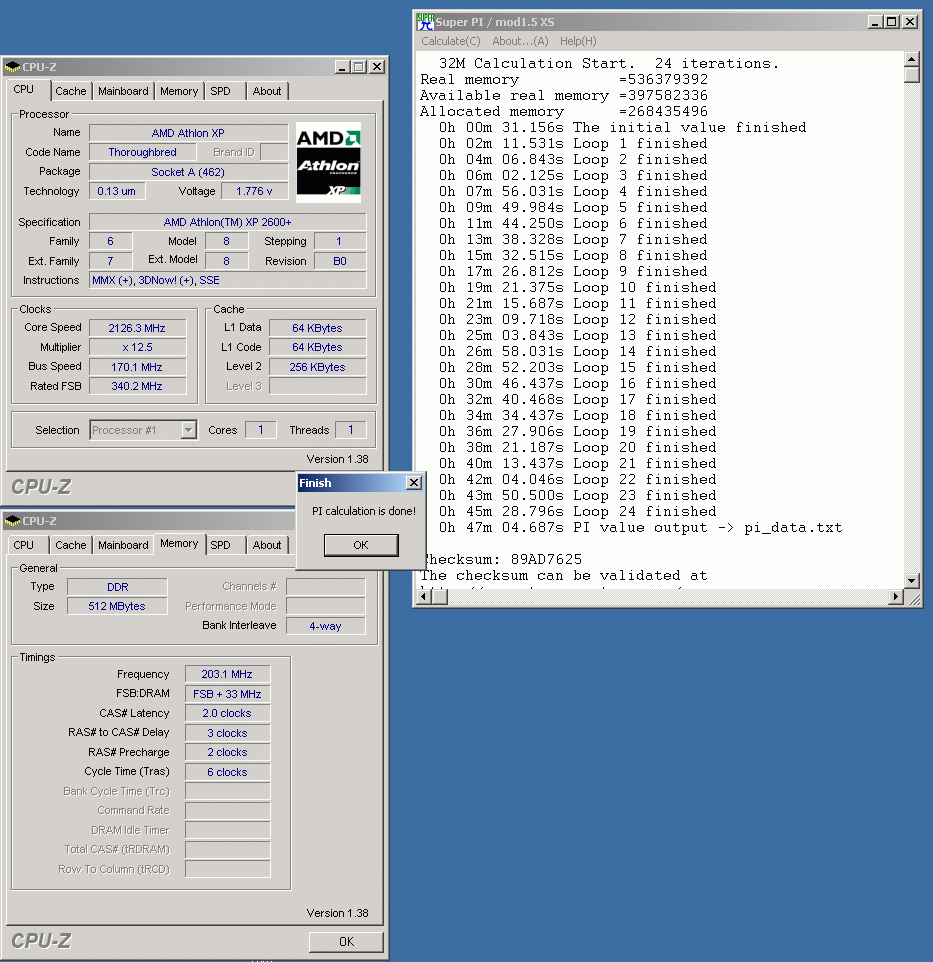
Task: Click the Bus Speed value 170.1 MHz
Action: [137, 367]
